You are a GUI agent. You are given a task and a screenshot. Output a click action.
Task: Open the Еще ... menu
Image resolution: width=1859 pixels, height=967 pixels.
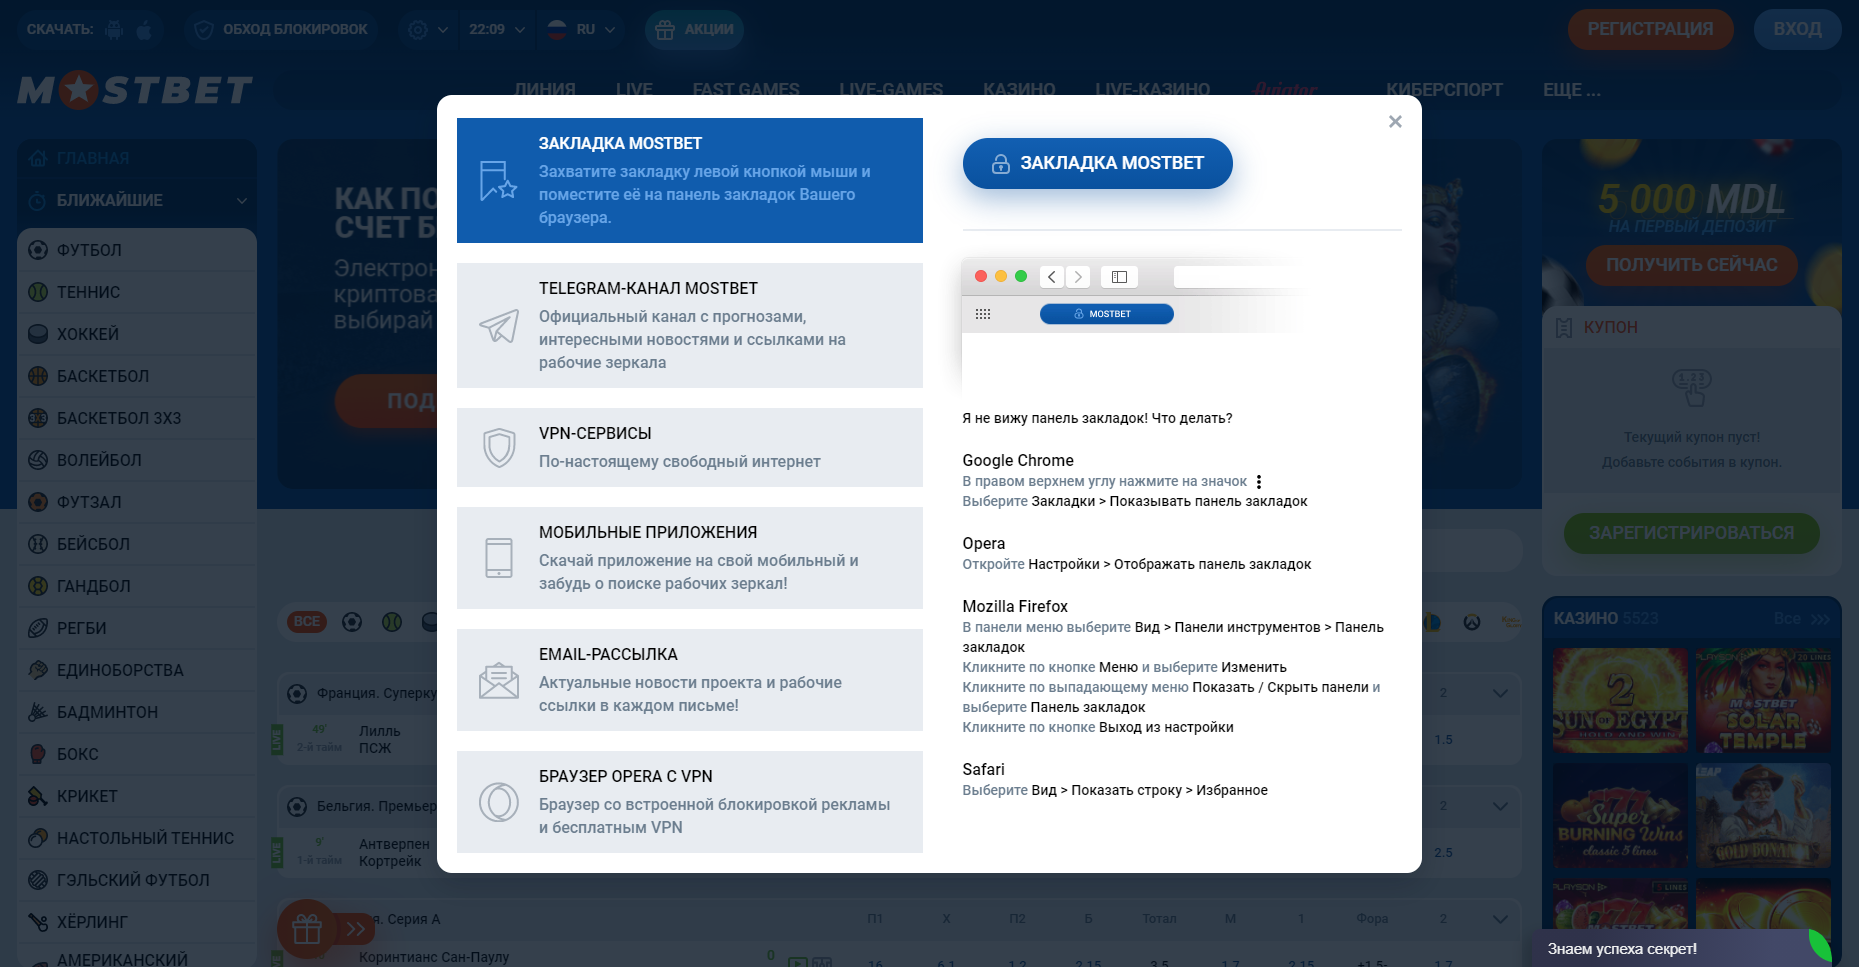point(1571,90)
